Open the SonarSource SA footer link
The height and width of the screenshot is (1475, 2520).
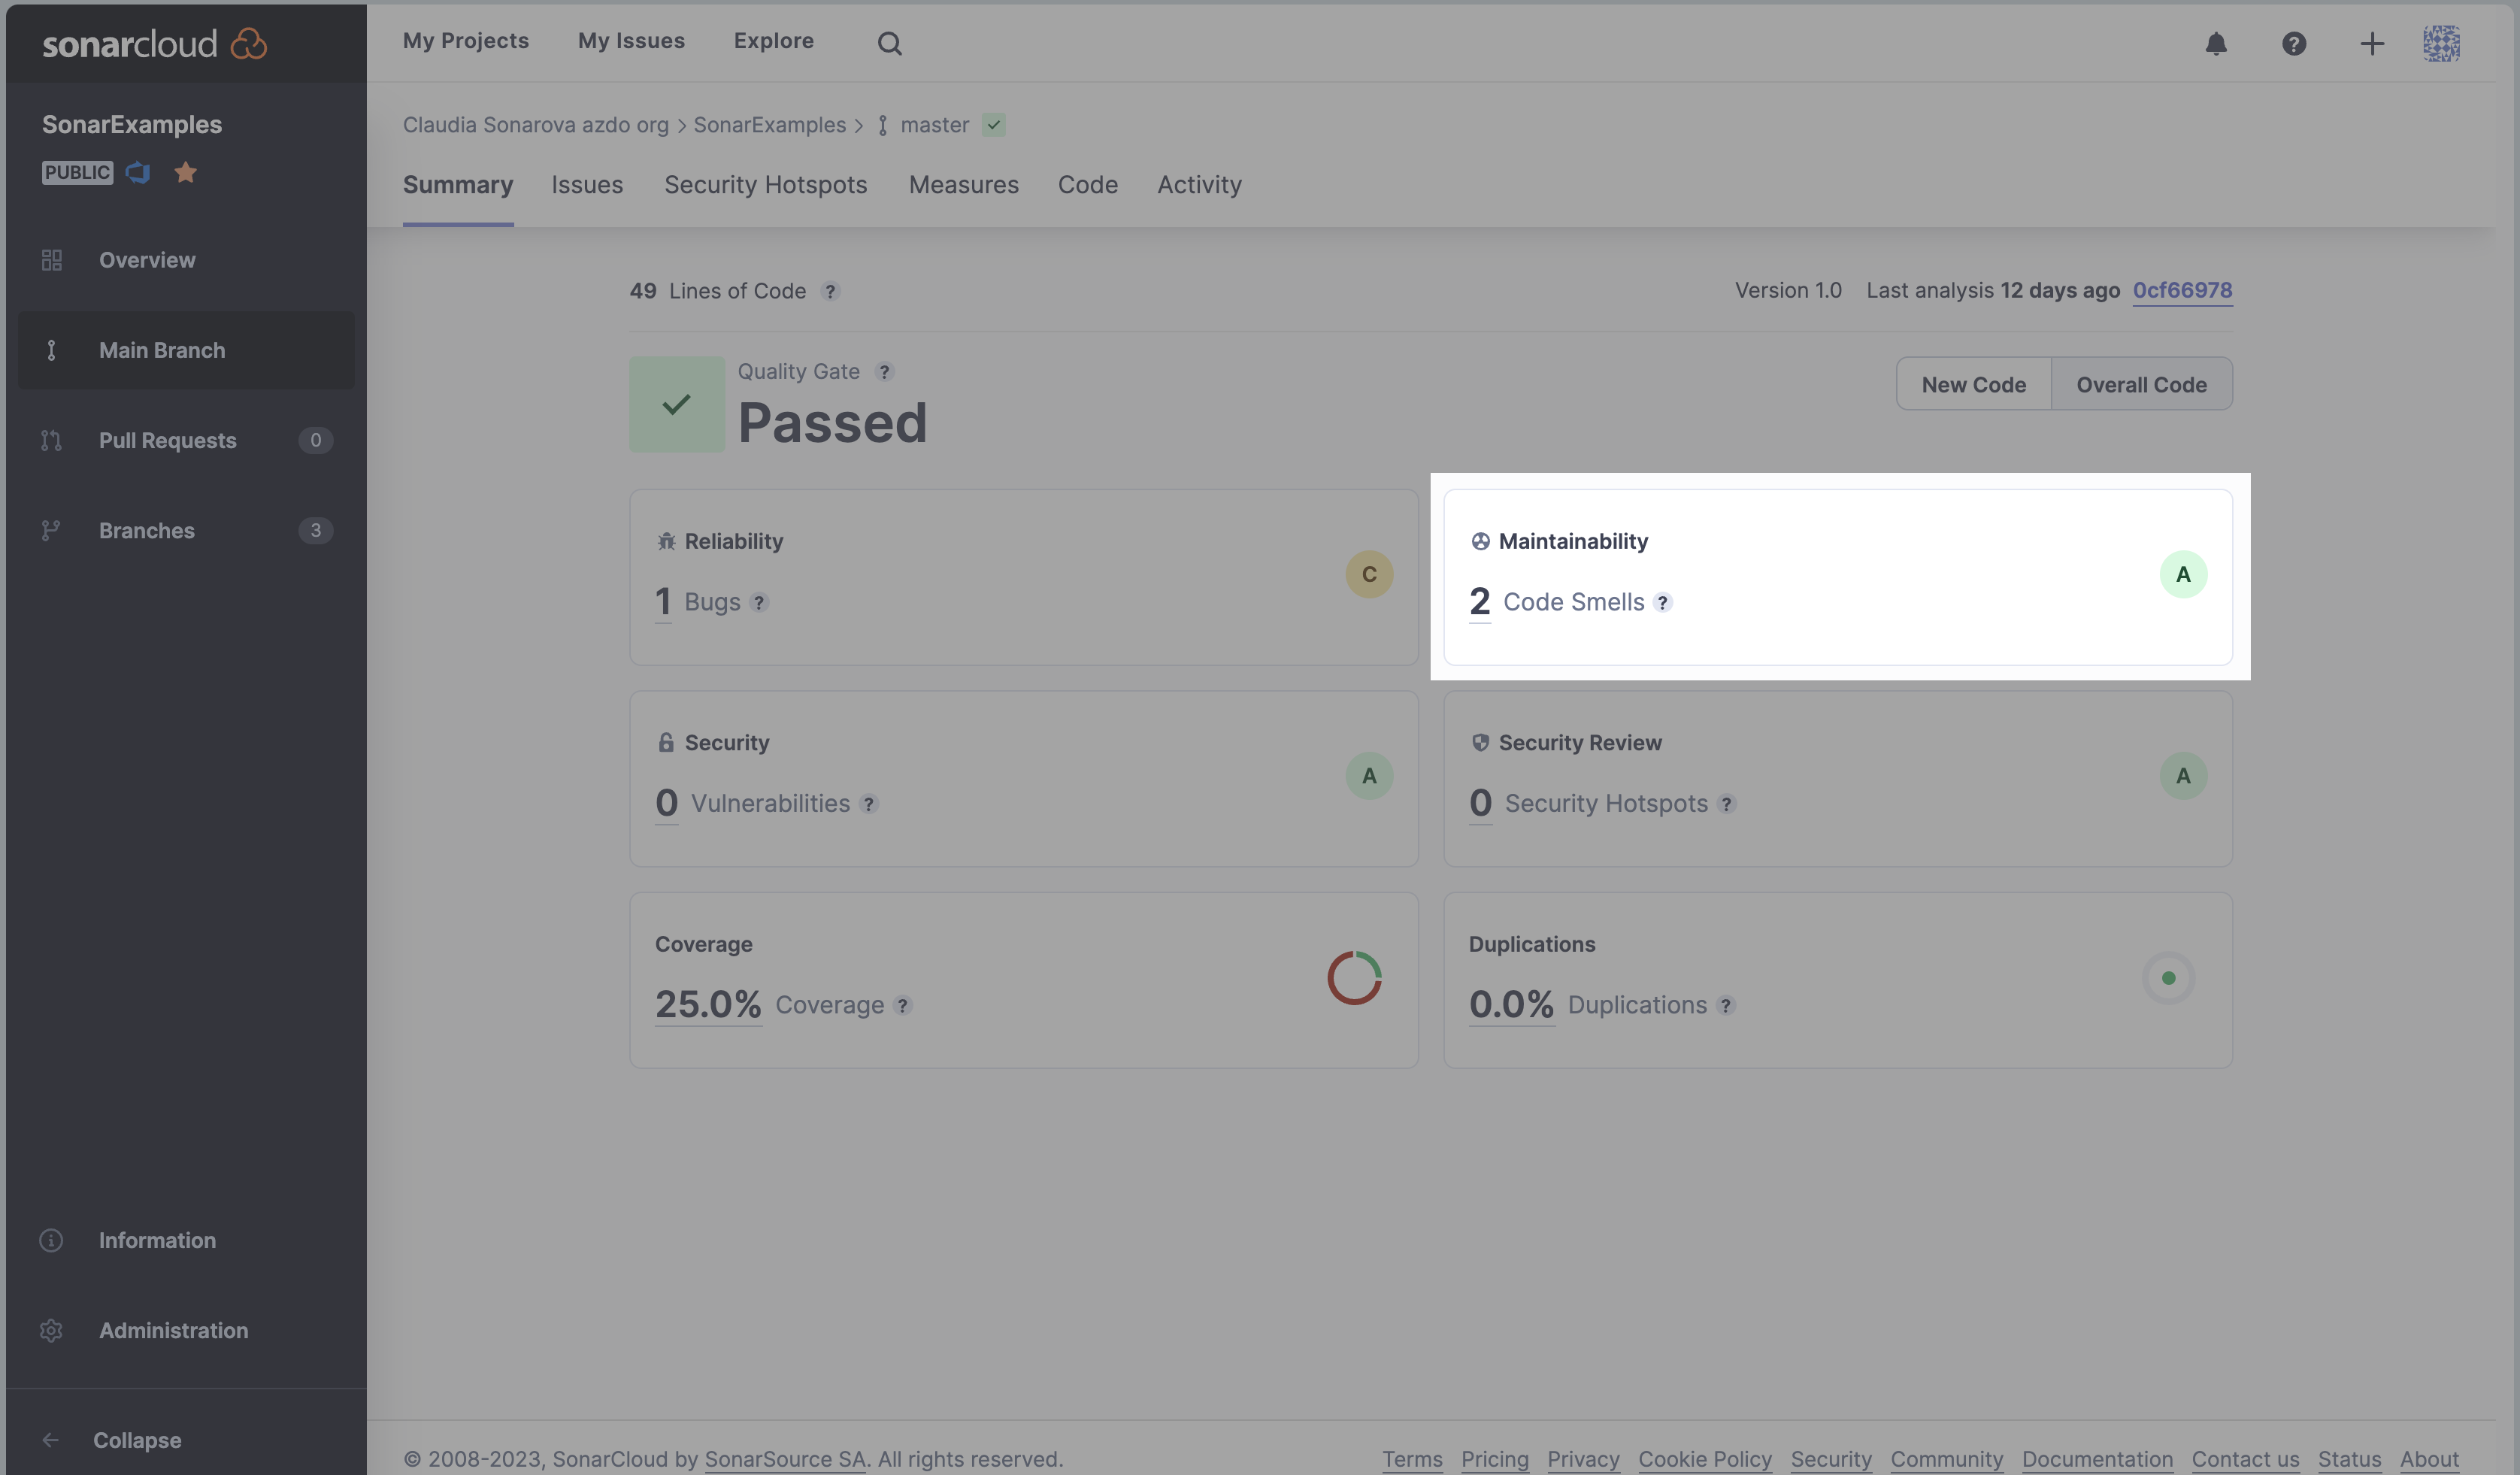click(785, 1459)
